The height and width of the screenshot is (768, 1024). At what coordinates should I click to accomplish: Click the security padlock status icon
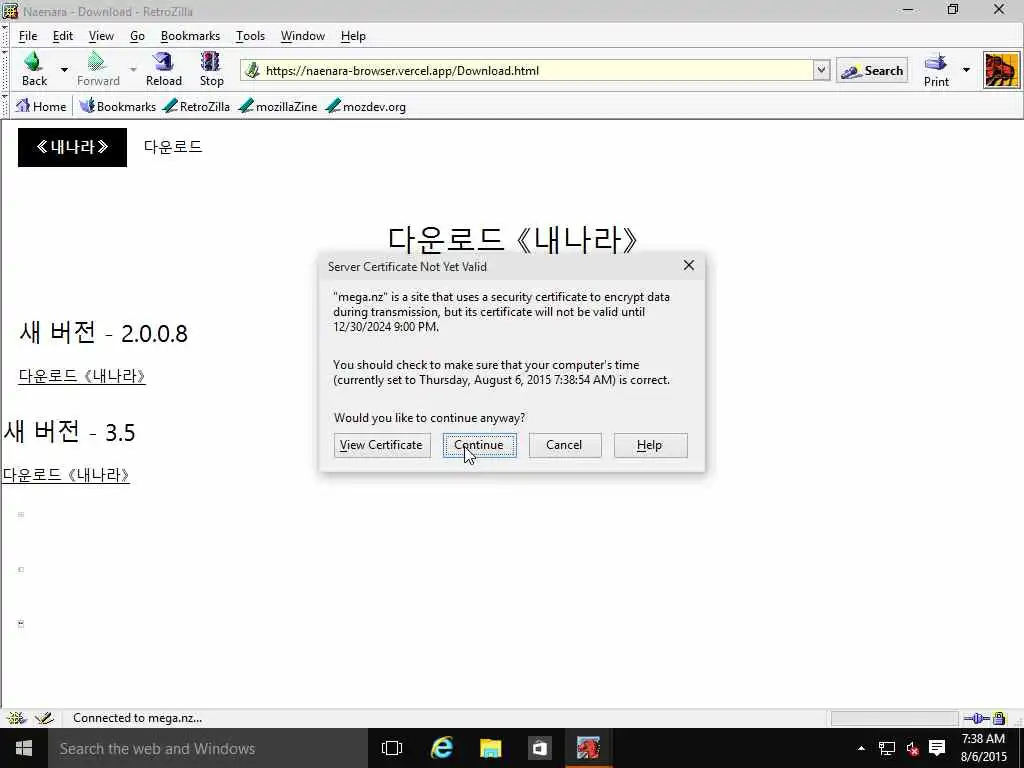(999, 719)
